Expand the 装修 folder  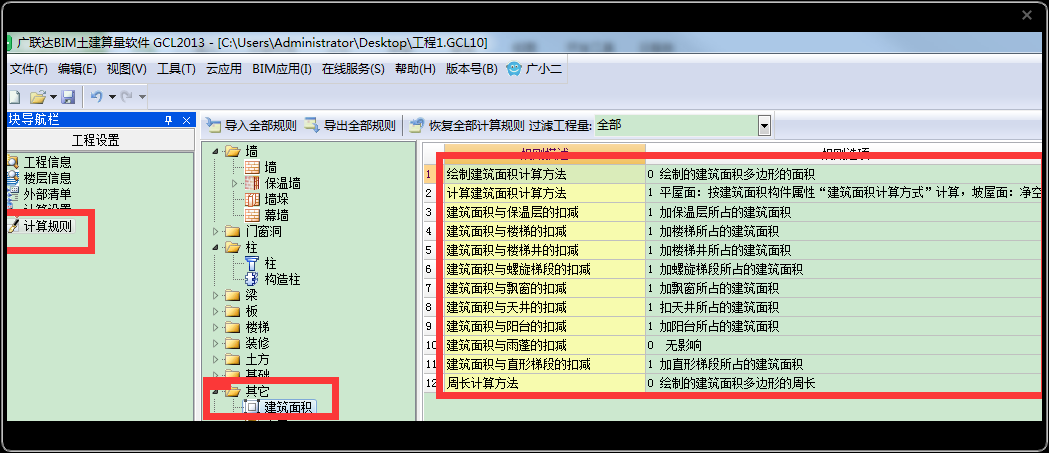coord(215,344)
